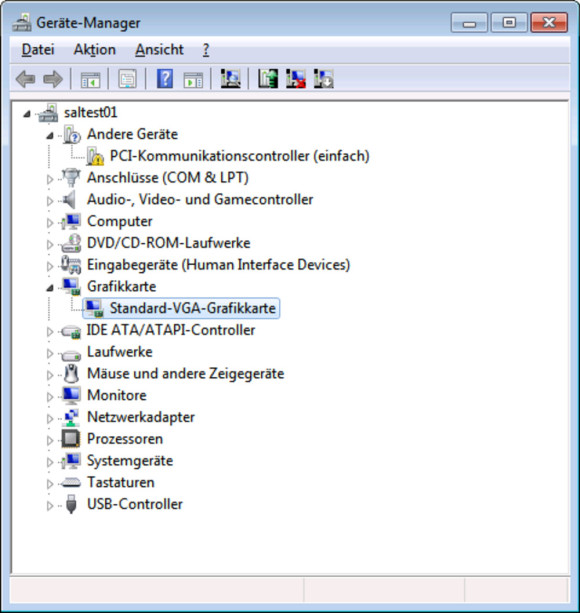
Task: Click Show/Hide console tree toolbar icon
Action: [x=90, y=80]
